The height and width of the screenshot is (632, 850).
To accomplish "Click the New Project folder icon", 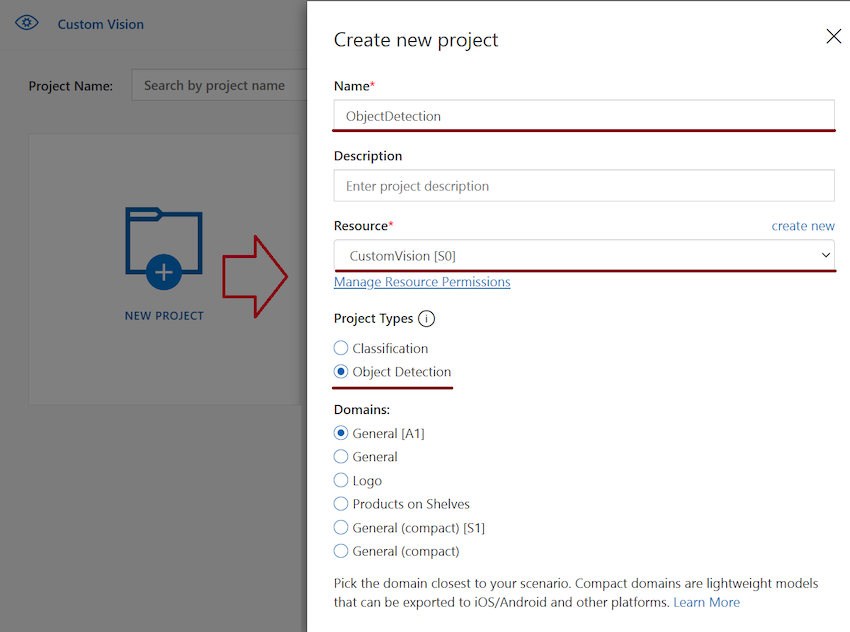I will 164,248.
